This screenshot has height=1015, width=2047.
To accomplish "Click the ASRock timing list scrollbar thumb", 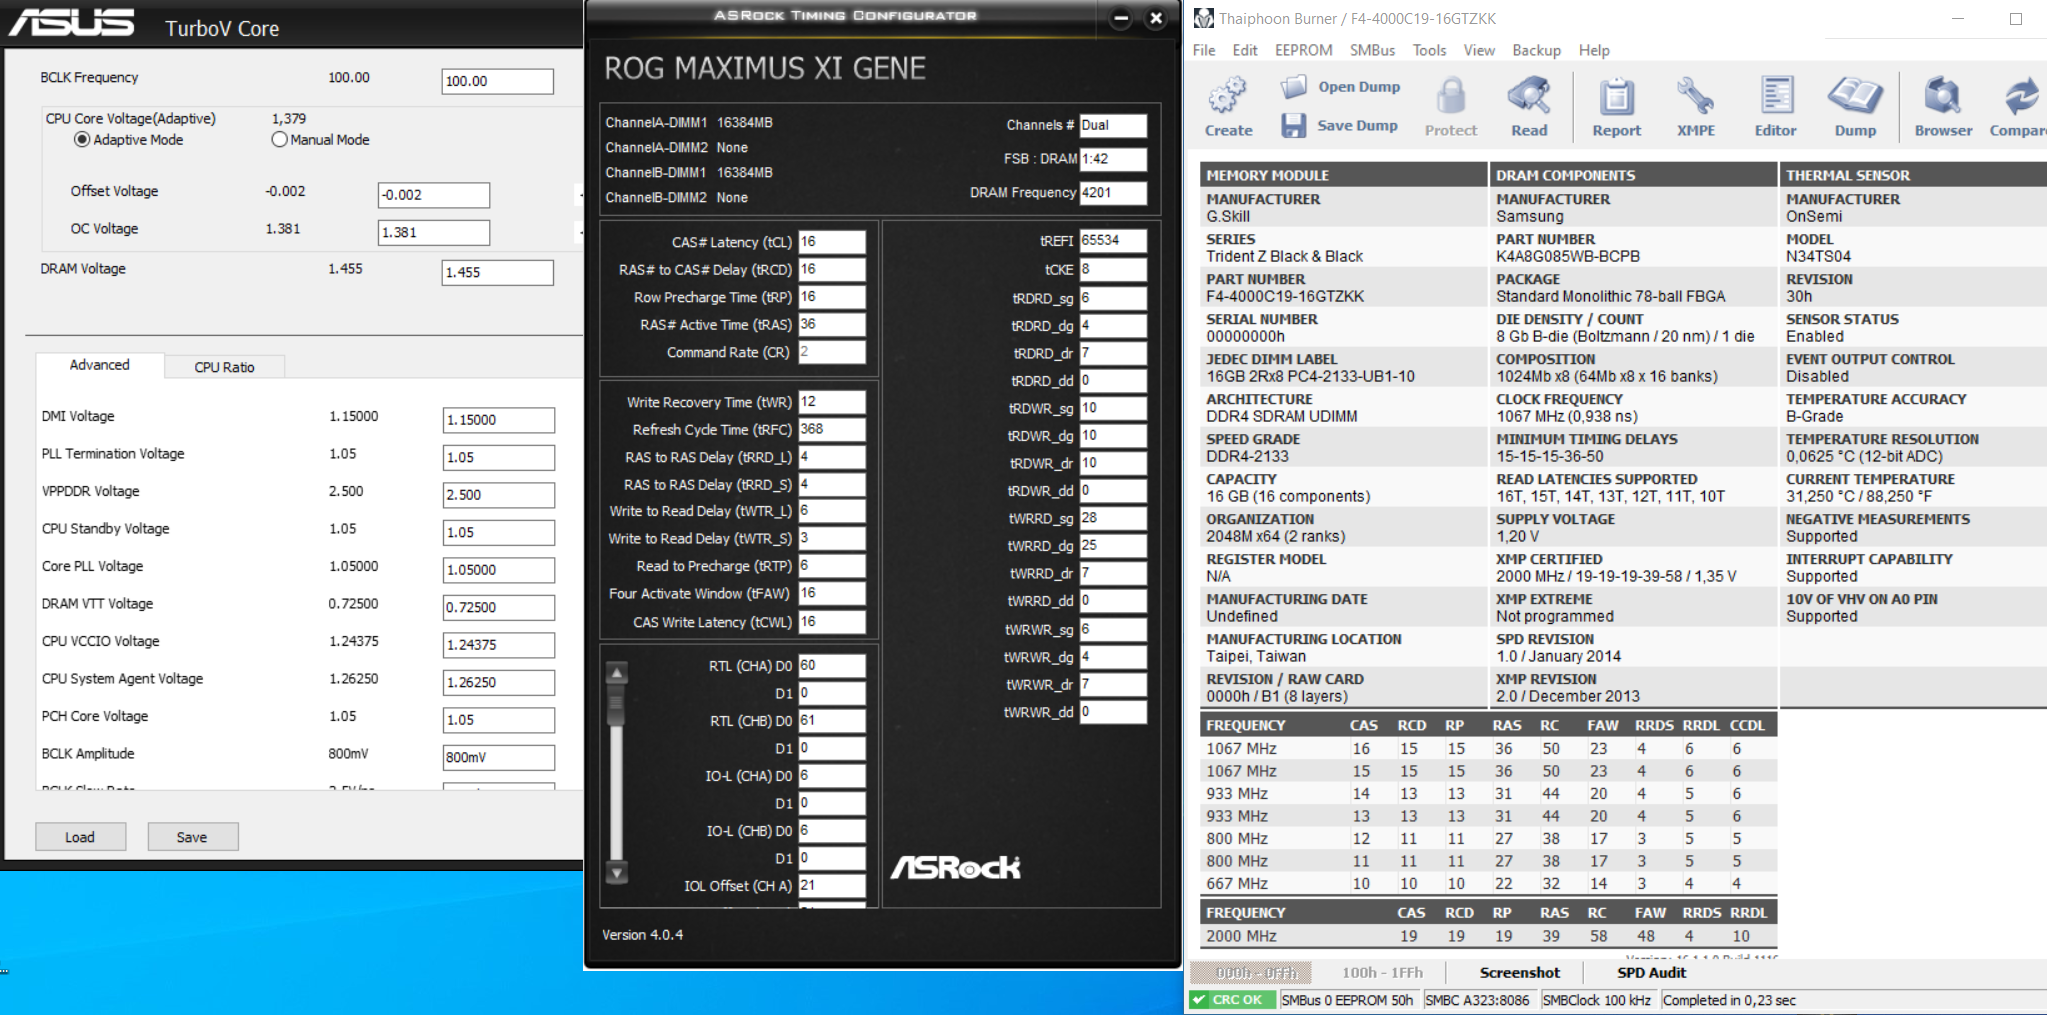I will 617,707.
